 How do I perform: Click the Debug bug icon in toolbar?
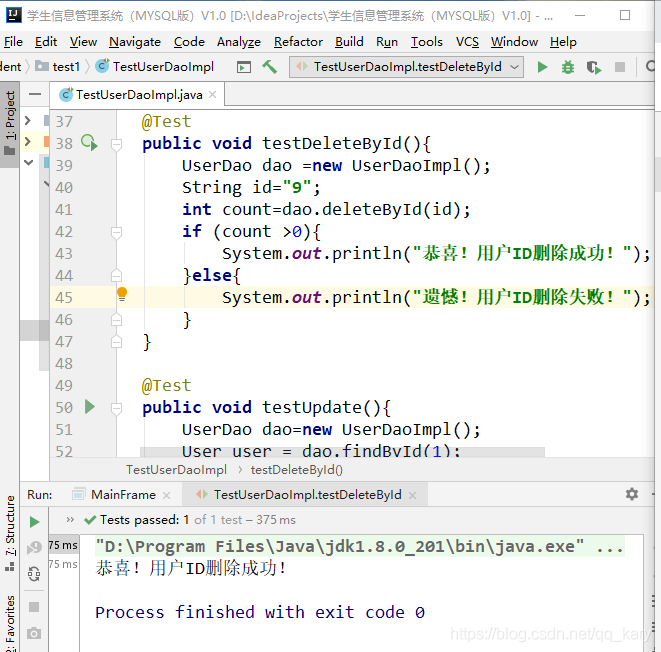pyautogui.click(x=568, y=67)
